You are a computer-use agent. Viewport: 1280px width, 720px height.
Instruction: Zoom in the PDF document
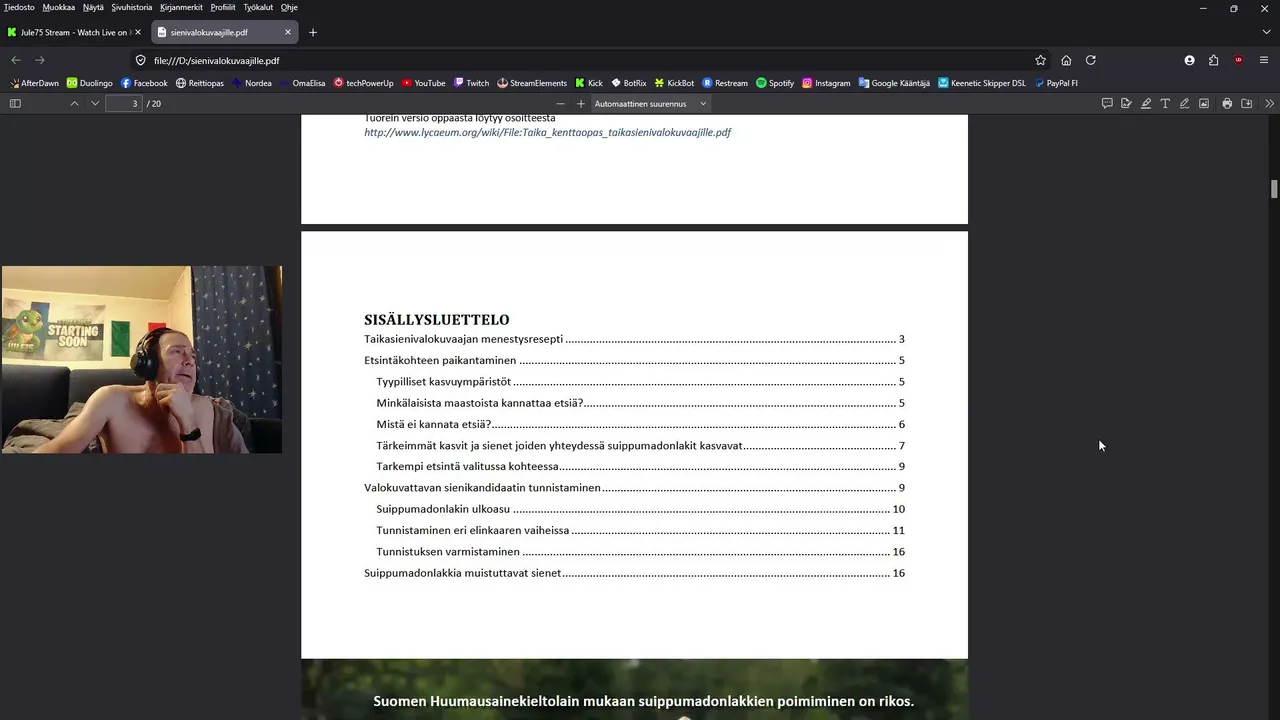(x=581, y=104)
